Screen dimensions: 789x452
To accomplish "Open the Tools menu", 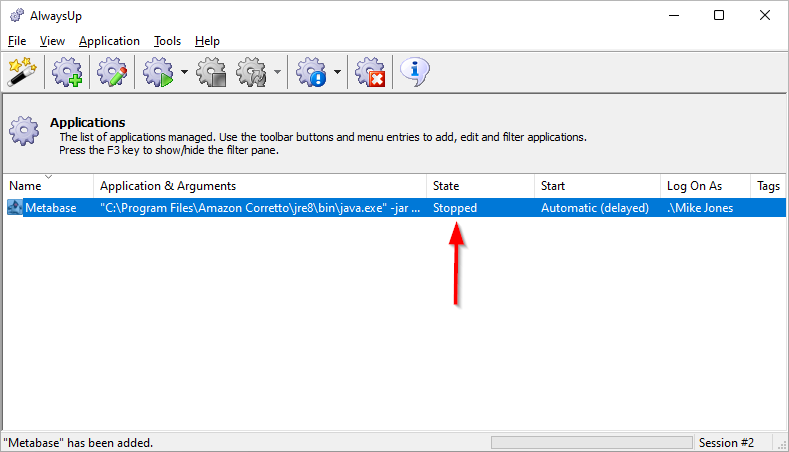I will [167, 41].
